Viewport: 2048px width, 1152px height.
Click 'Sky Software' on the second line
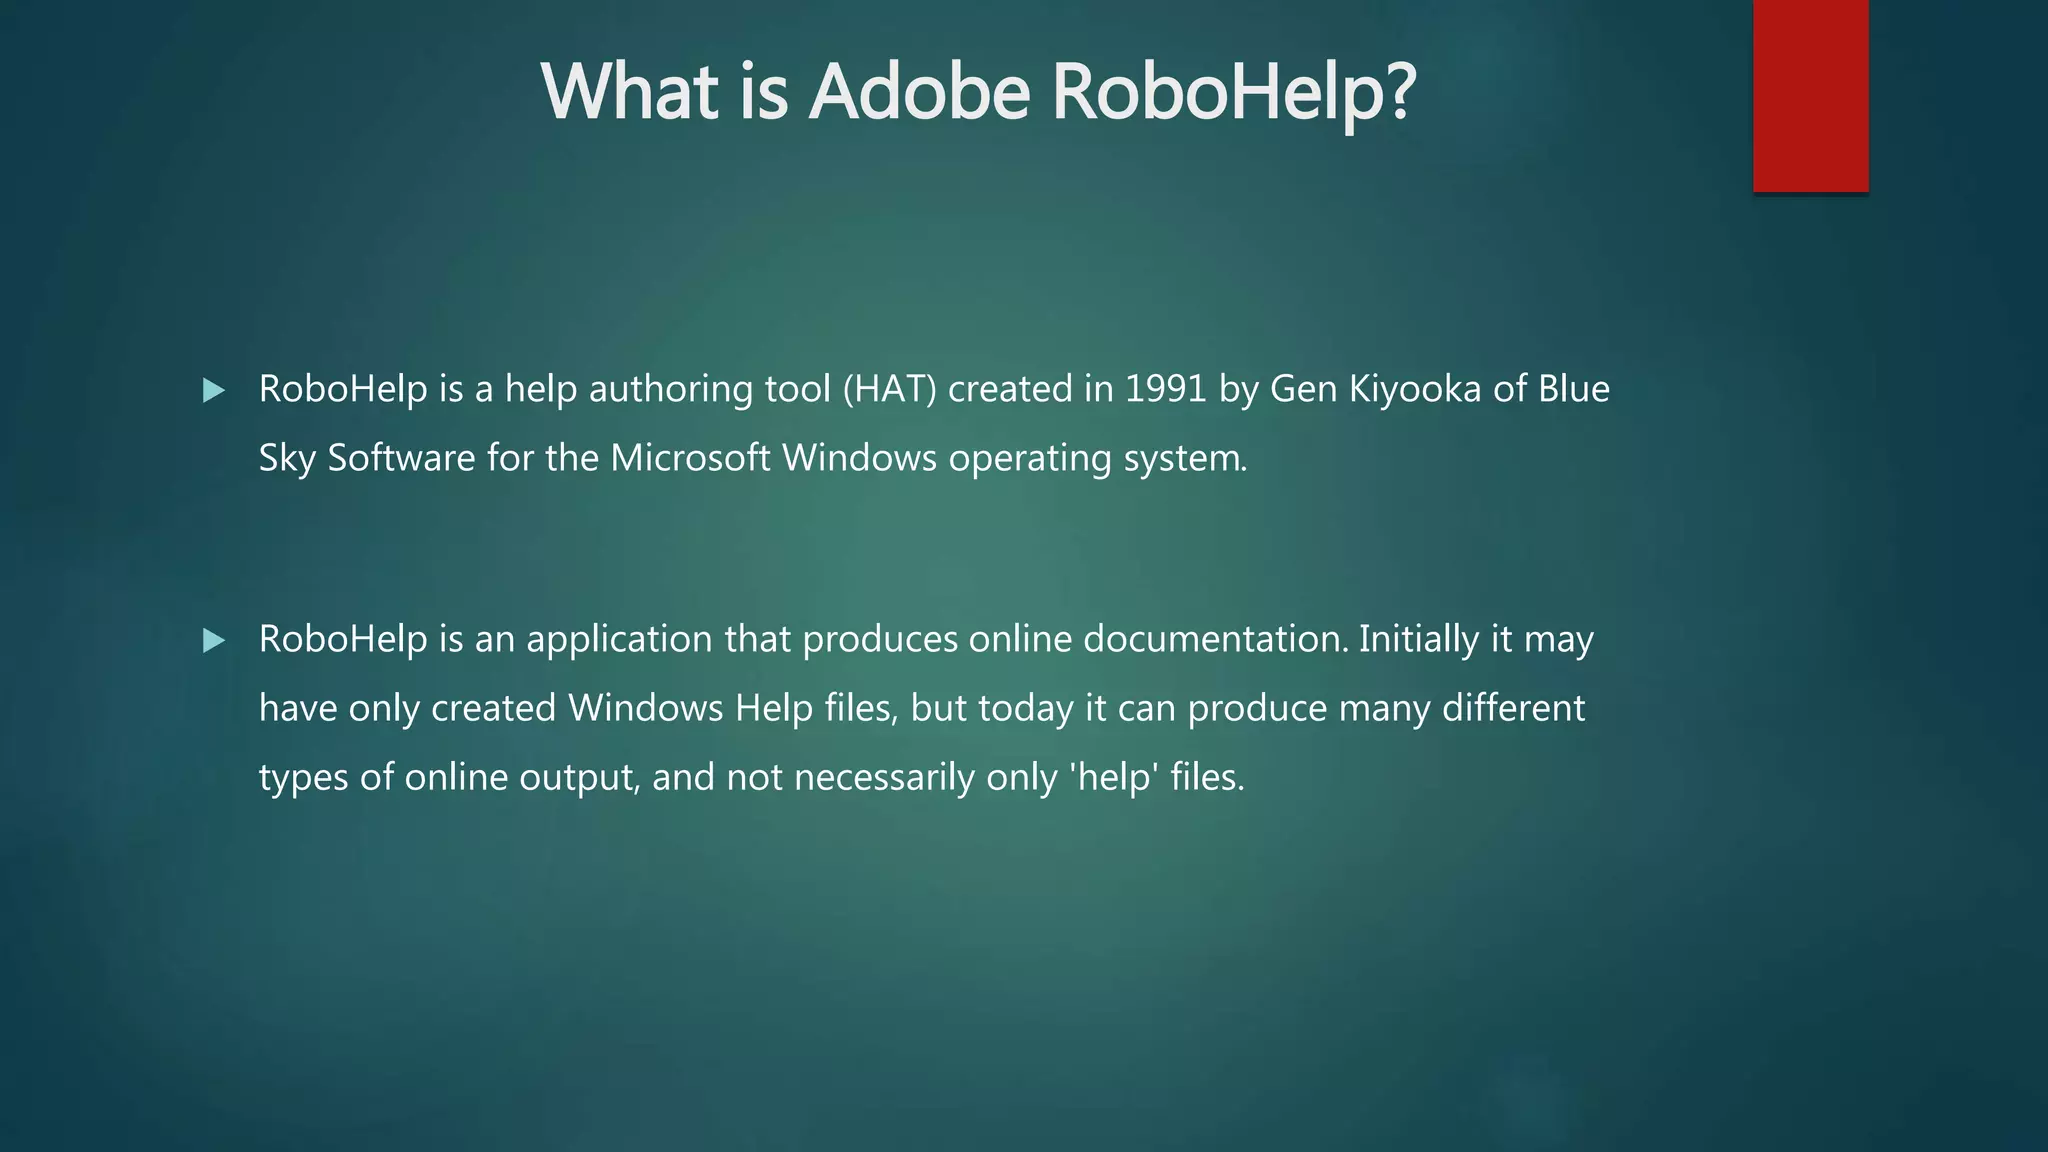pos(367,458)
